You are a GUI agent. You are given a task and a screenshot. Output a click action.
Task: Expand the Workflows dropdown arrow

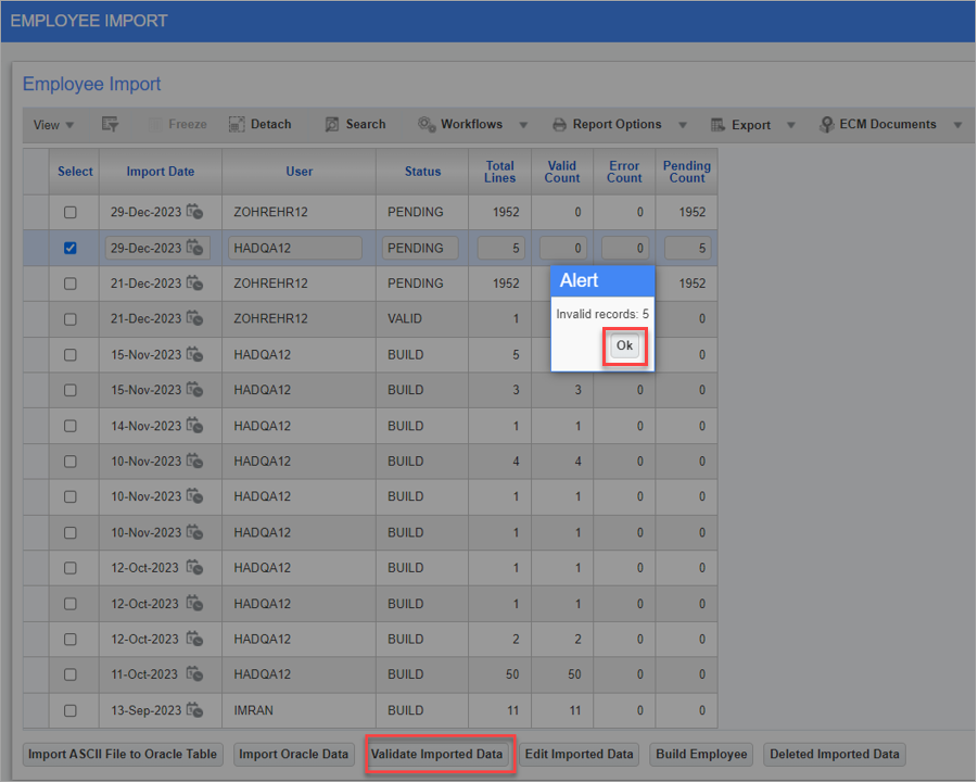(x=523, y=125)
